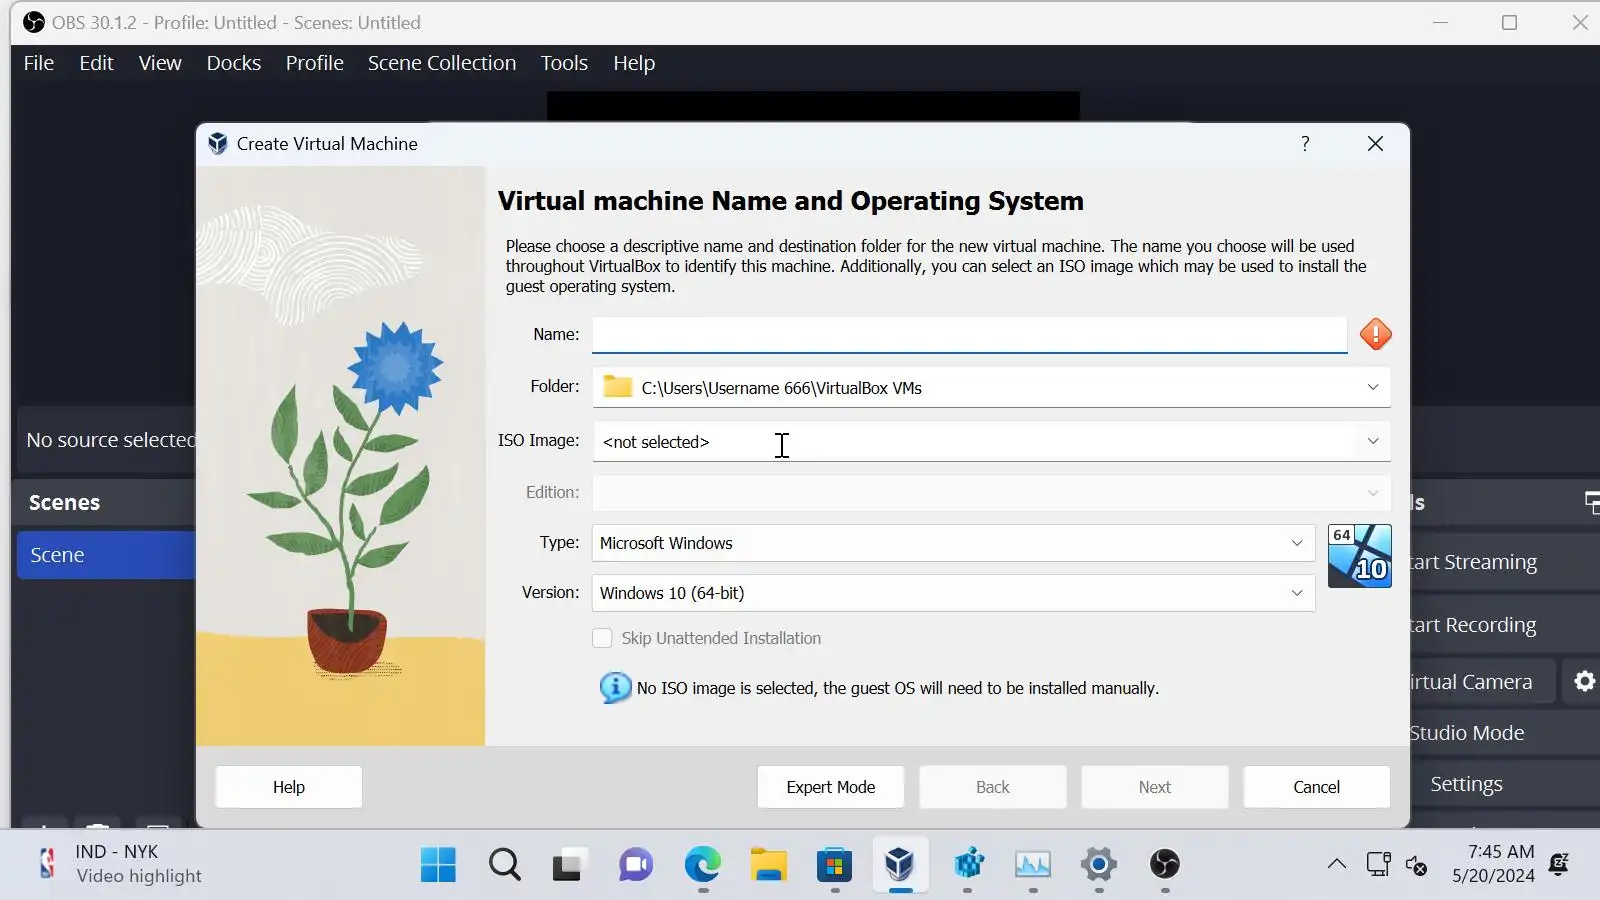This screenshot has height=900, width=1600.
Task: Expand the ISO Image dropdown
Action: click(x=1373, y=441)
